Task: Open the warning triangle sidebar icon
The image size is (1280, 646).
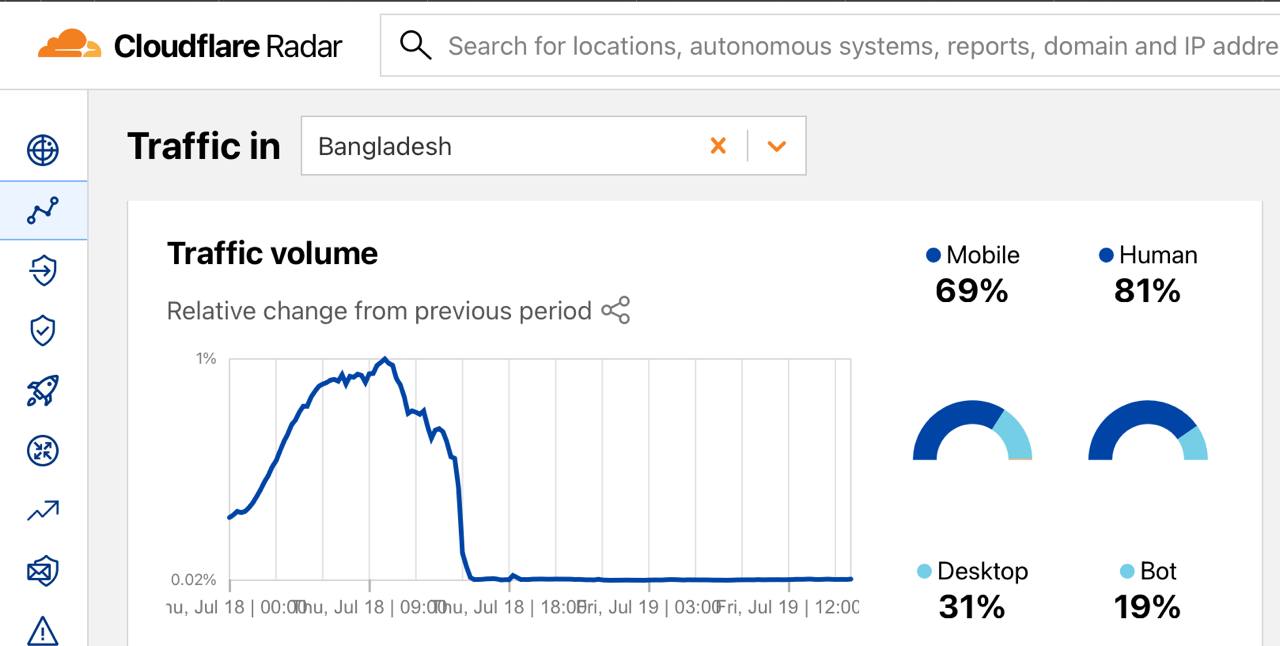Action: (43, 631)
